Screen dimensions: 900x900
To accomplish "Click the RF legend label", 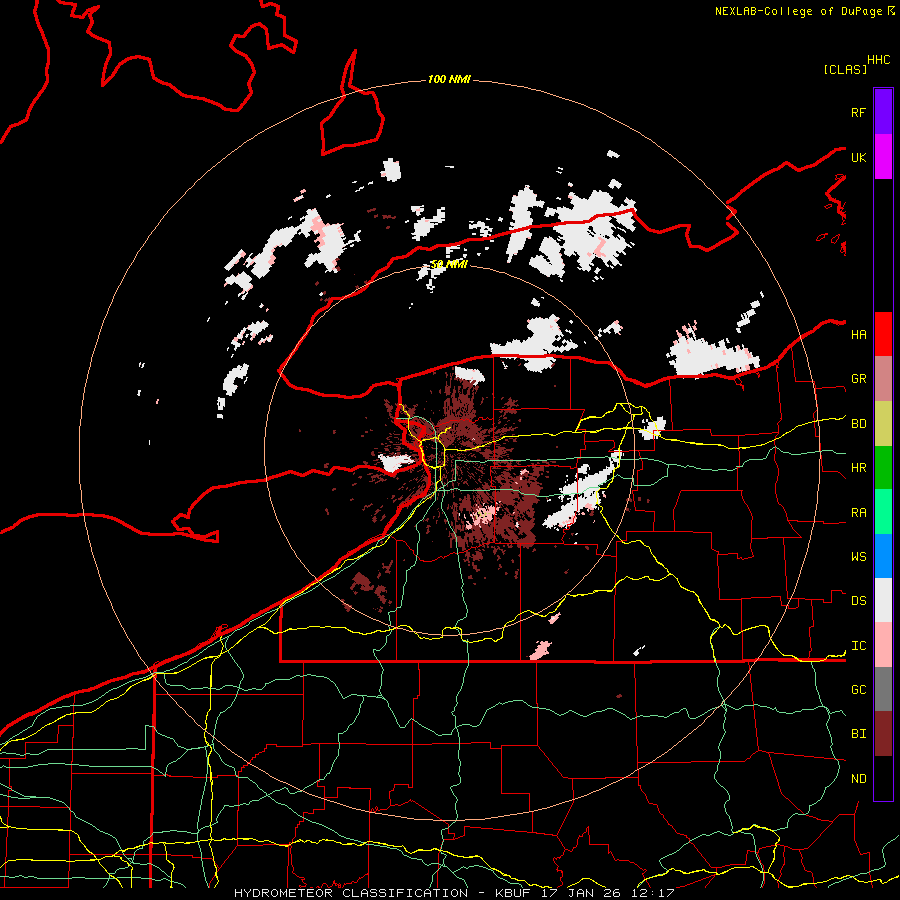I will (858, 112).
